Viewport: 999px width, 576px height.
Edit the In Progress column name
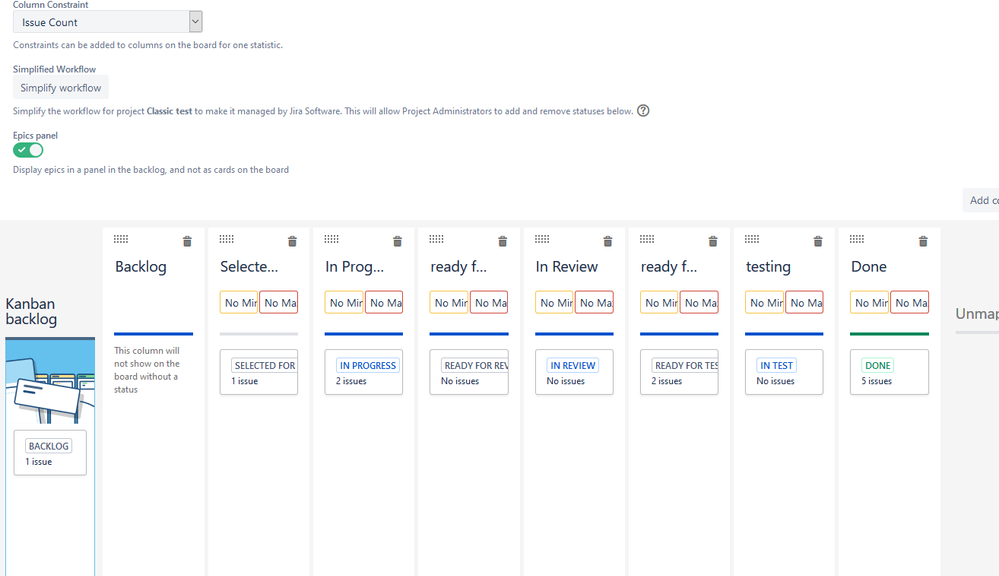tap(354, 266)
